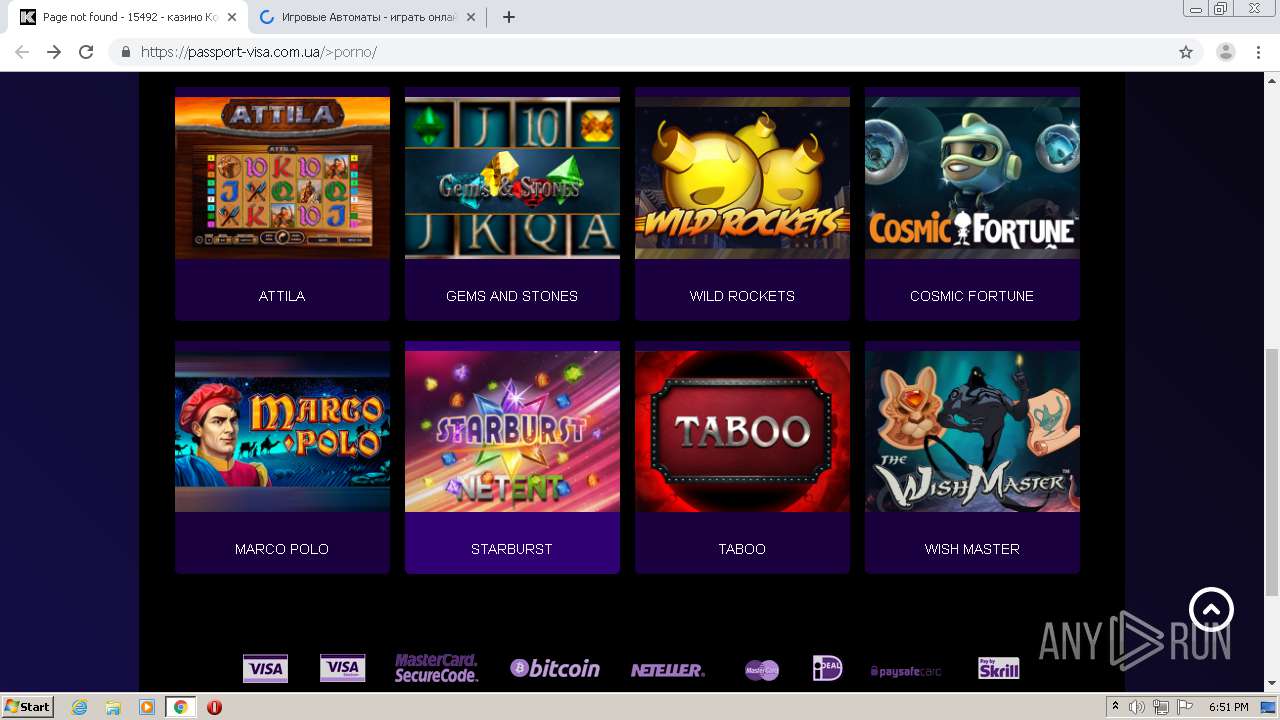
Task: Click the bitcoin payment logo
Action: coord(555,668)
